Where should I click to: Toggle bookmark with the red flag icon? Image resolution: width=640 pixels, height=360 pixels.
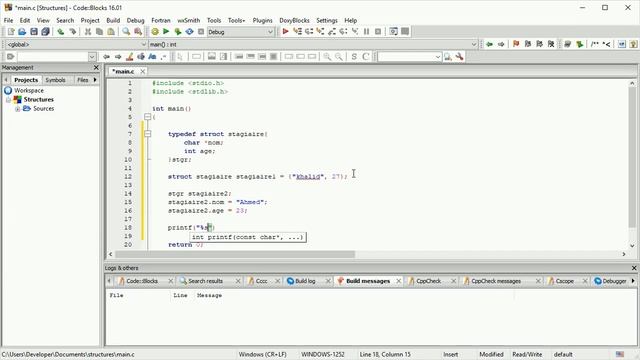(x=516, y=44)
